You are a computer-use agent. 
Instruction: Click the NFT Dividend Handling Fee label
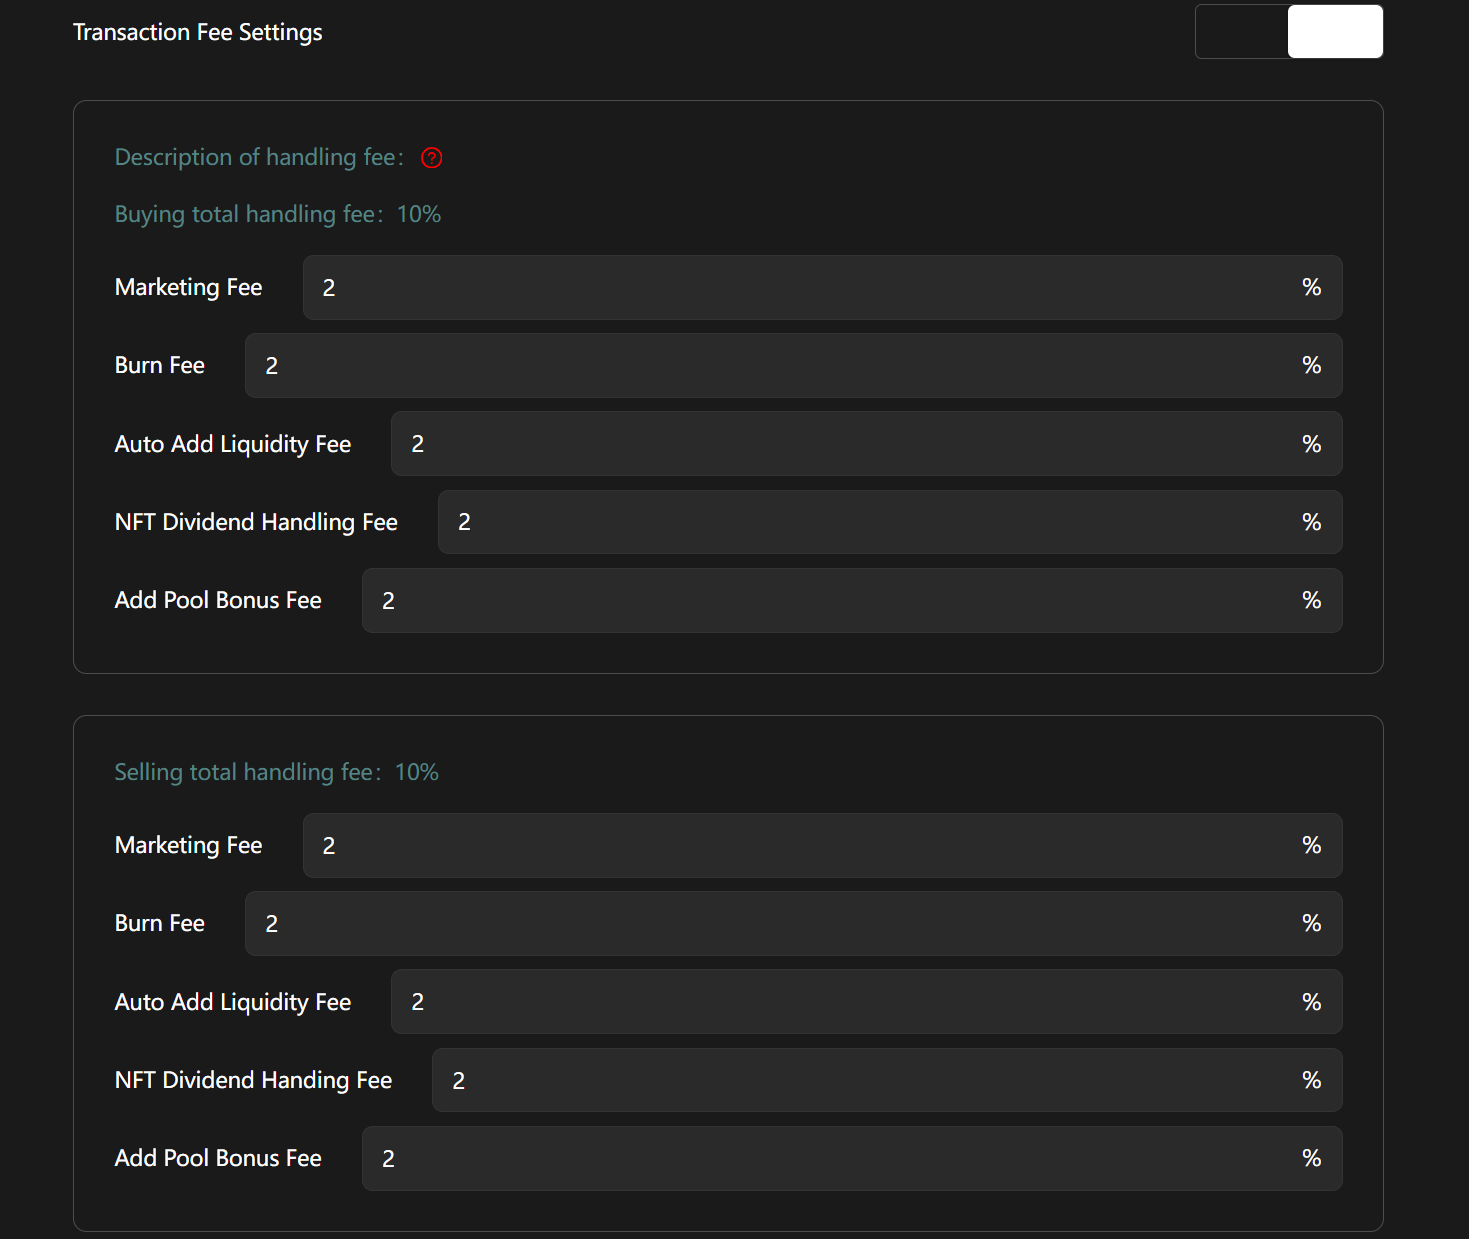click(x=256, y=522)
